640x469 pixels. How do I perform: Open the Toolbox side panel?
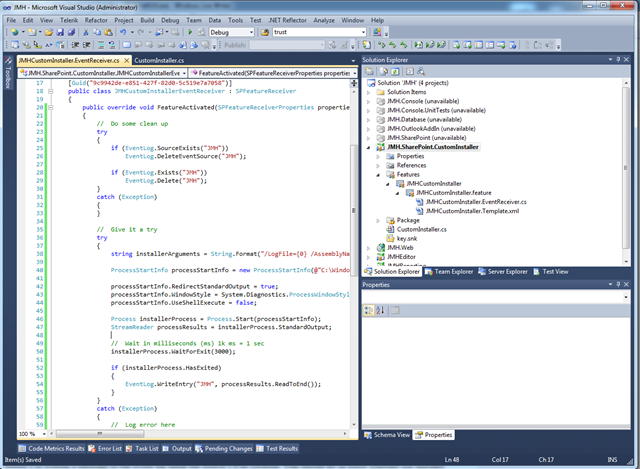(x=6, y=80)
